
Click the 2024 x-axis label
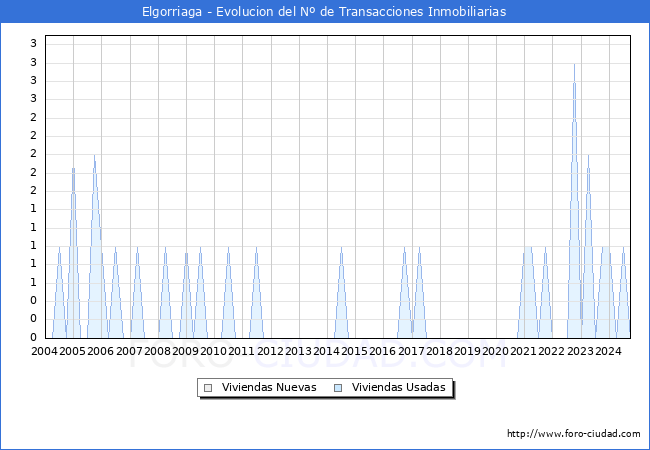(x=608, y=351)
